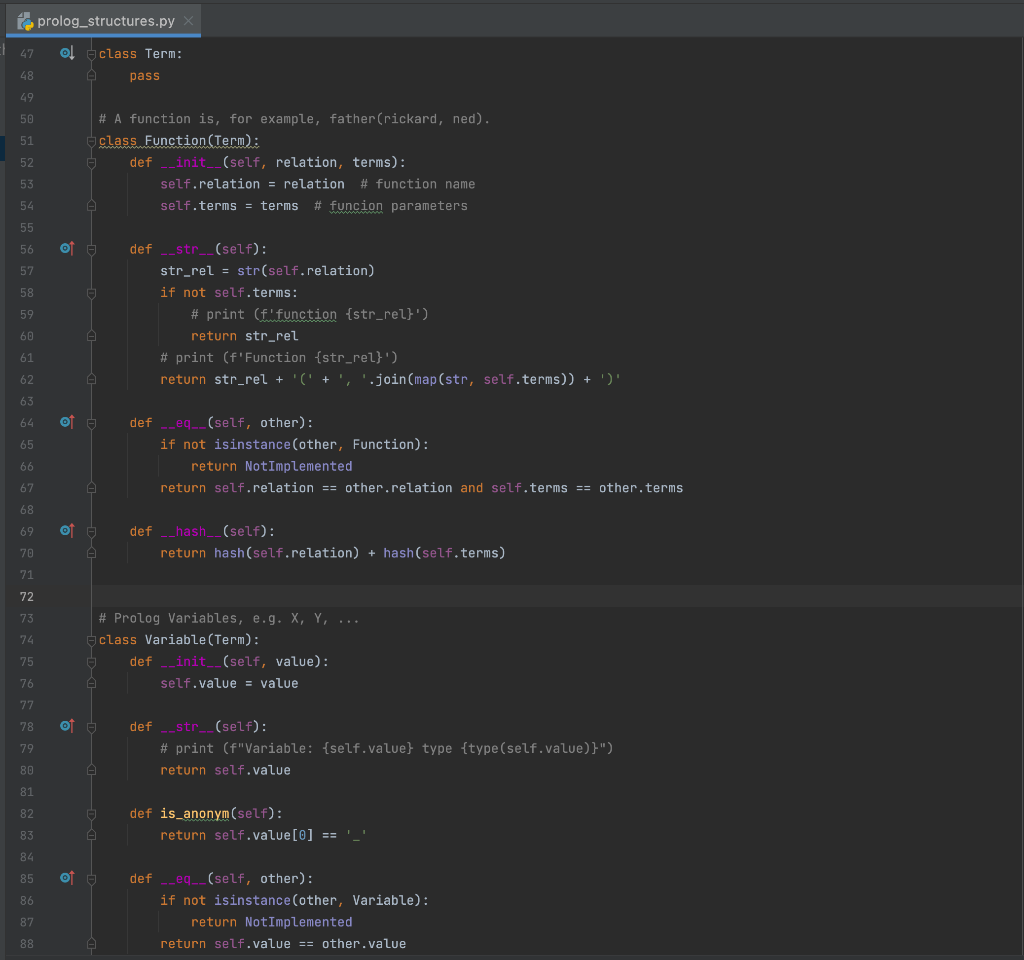Click the fold end marker on line 54

tap(91, 206)
